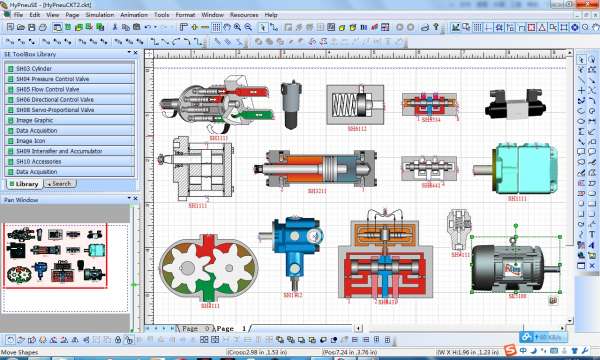
Task: Select the Text tool in right toolbar
Action: pos(592,234)
